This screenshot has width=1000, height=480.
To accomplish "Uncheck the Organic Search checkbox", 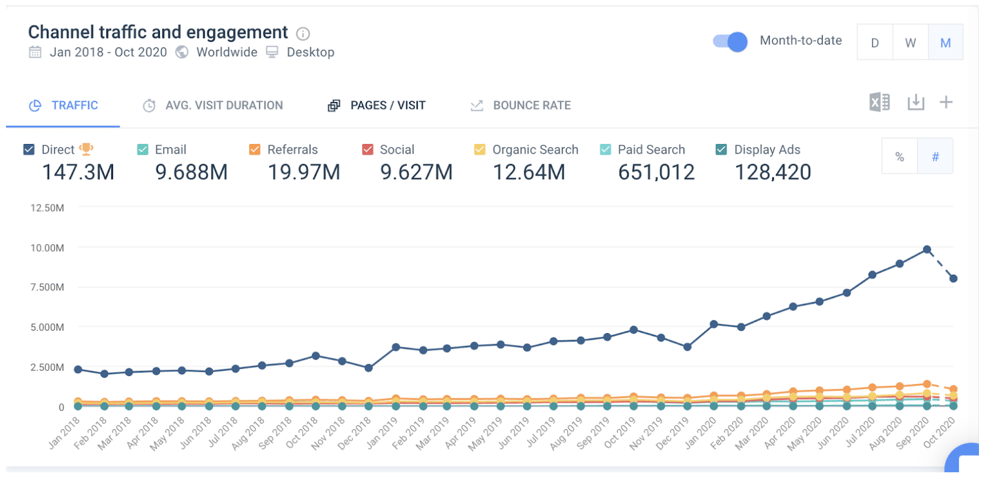I will click(x=480, y=150).
